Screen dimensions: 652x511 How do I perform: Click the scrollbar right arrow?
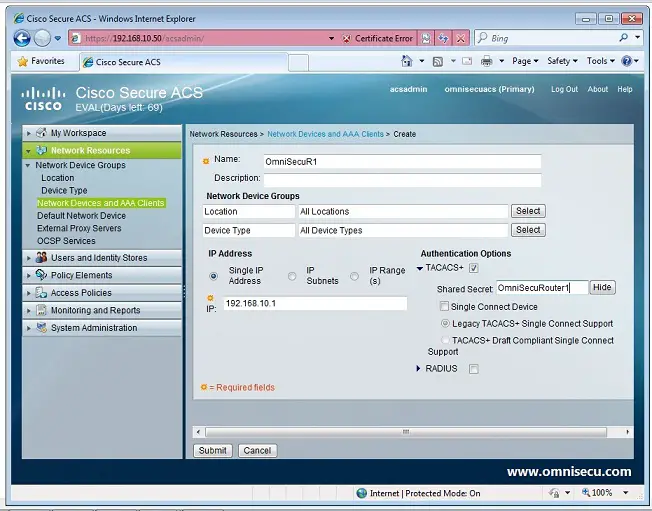[627, 432]
